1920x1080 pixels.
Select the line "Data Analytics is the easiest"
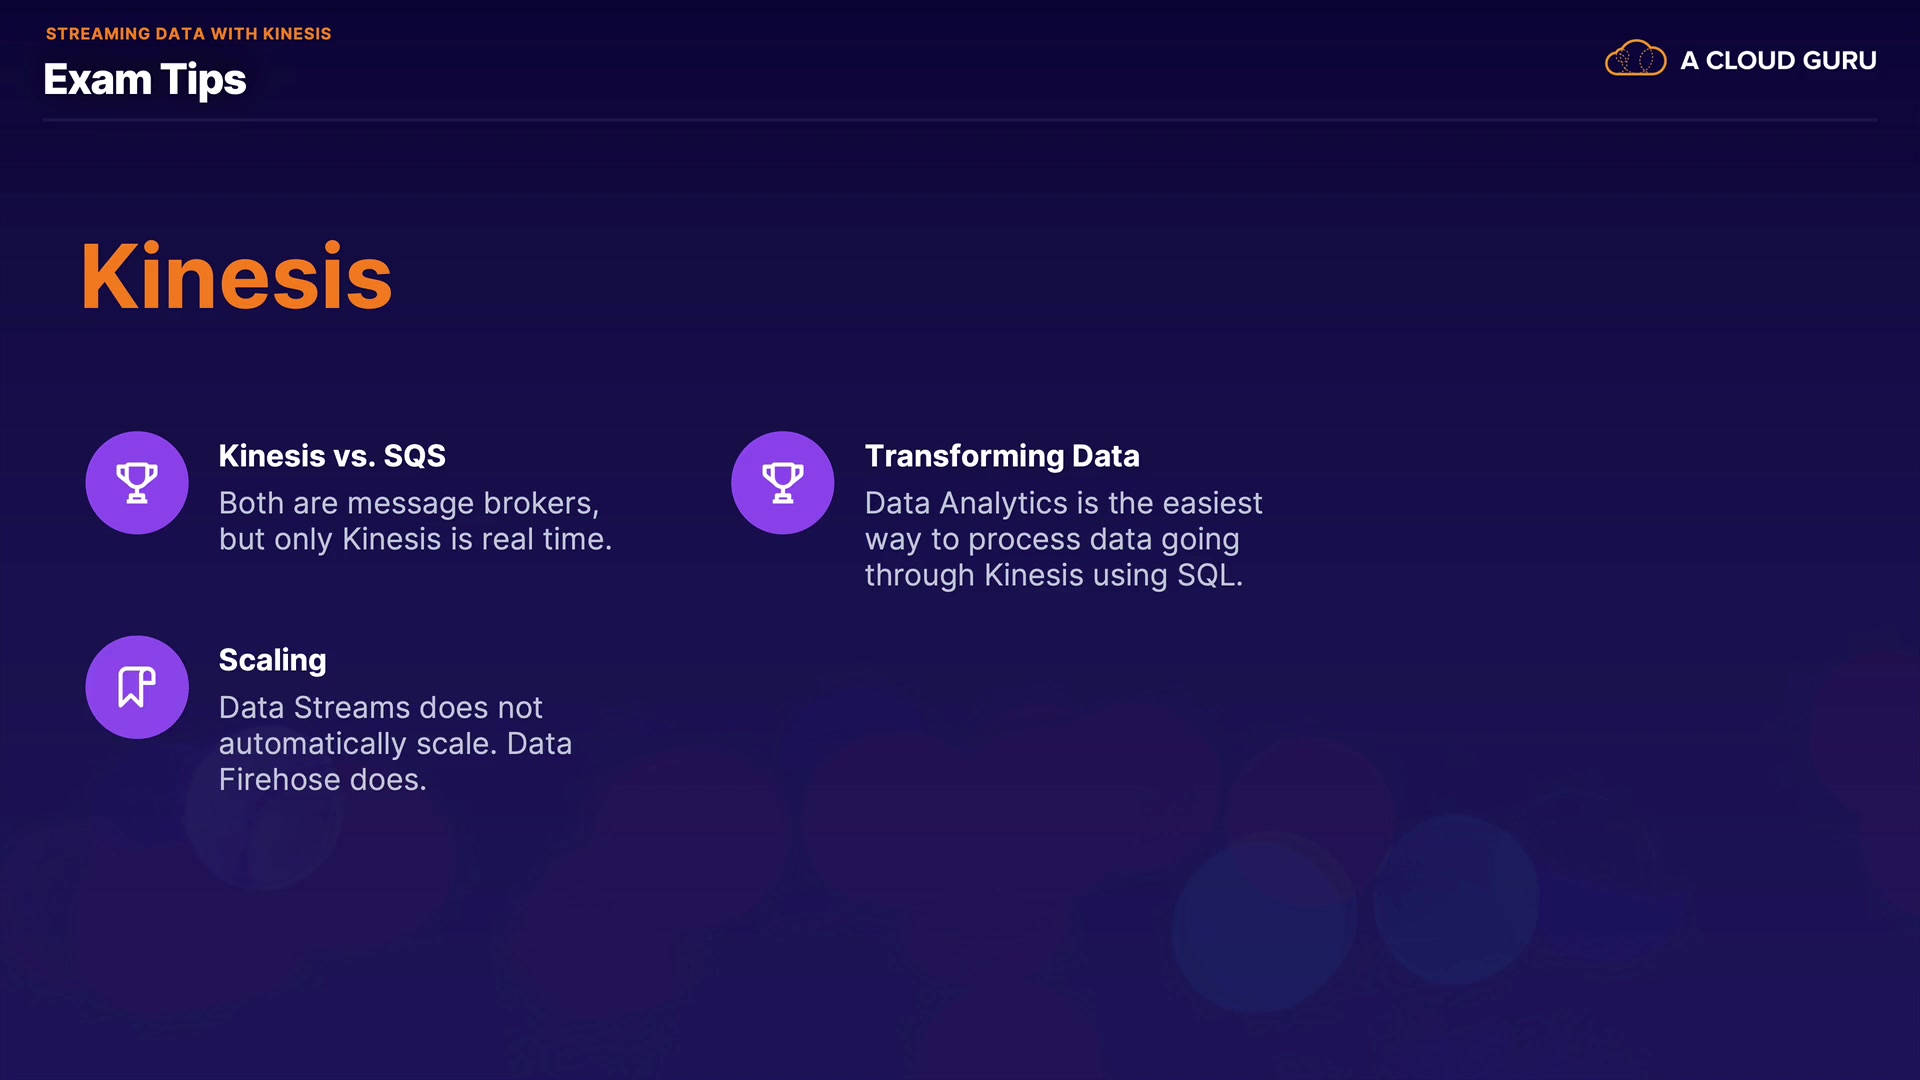1063,503
